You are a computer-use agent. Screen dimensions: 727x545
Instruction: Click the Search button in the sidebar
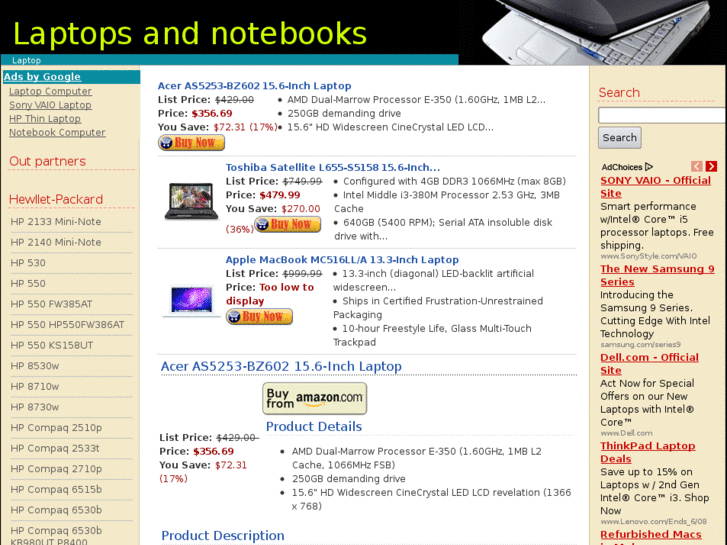[619, 138]
